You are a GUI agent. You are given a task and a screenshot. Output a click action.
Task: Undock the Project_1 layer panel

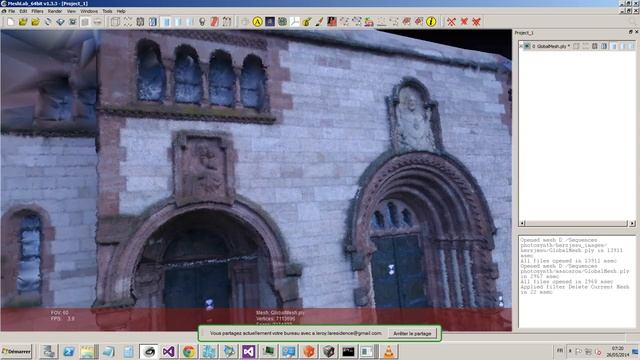(631, 32)
